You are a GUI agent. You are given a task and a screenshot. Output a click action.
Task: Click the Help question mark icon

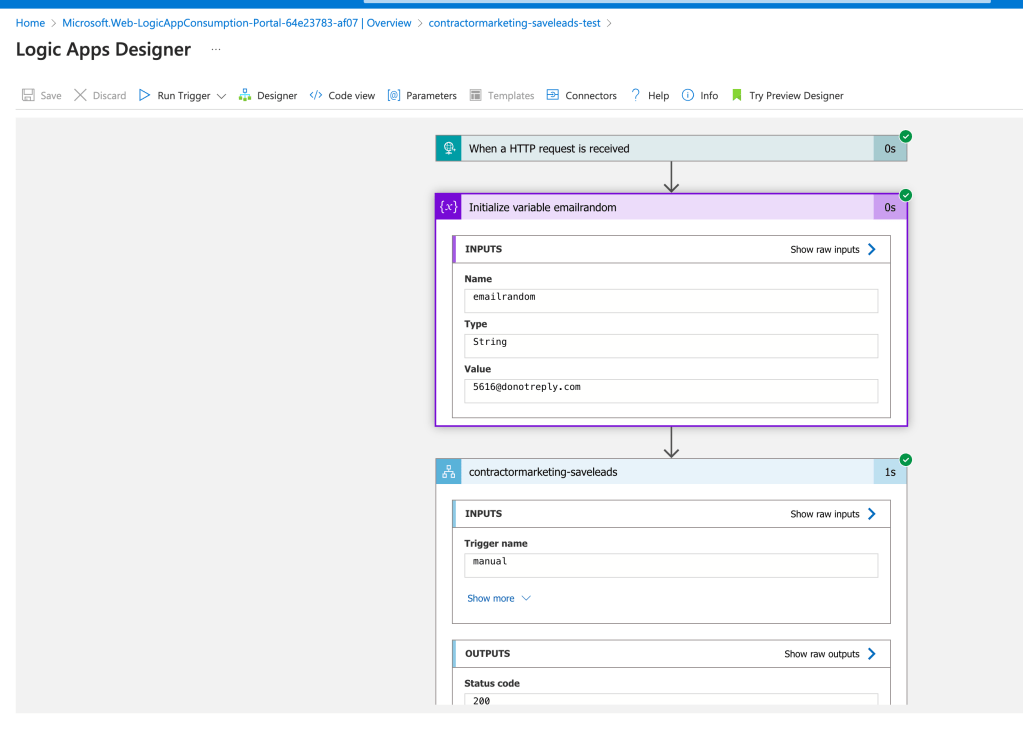click(635, 95)
